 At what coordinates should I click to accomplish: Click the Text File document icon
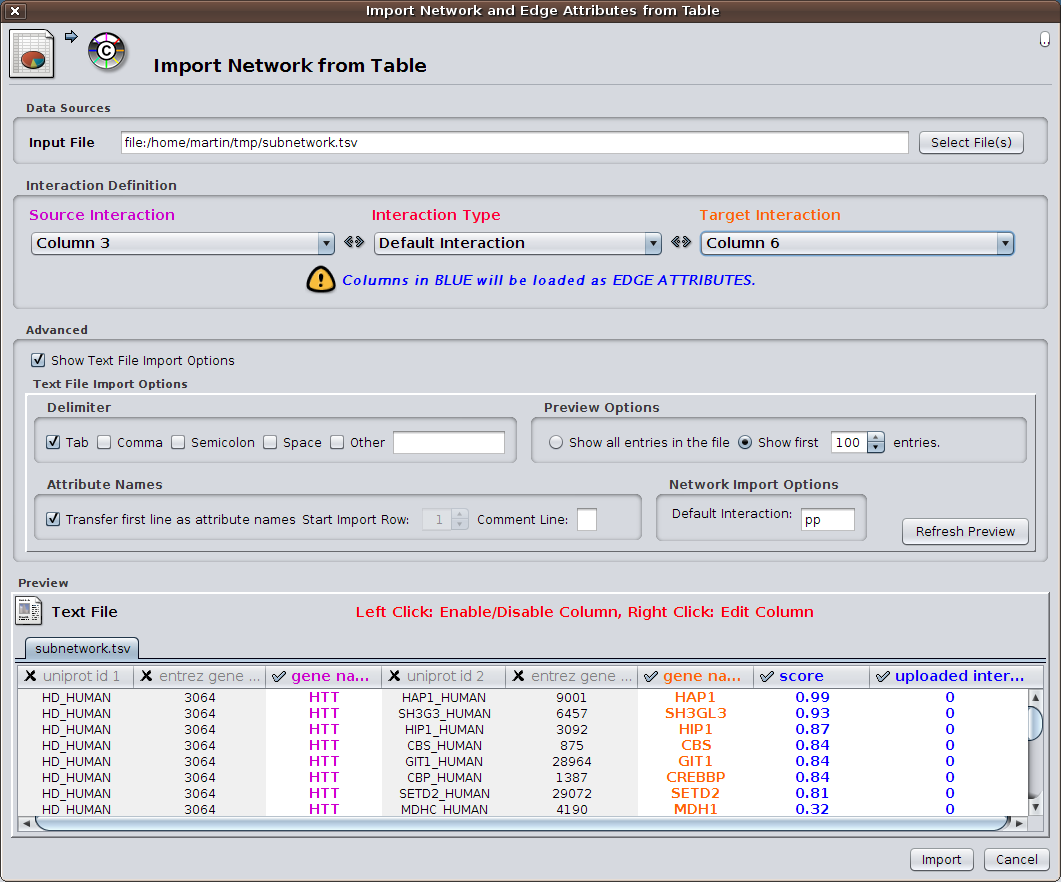[x=28, y=611]
